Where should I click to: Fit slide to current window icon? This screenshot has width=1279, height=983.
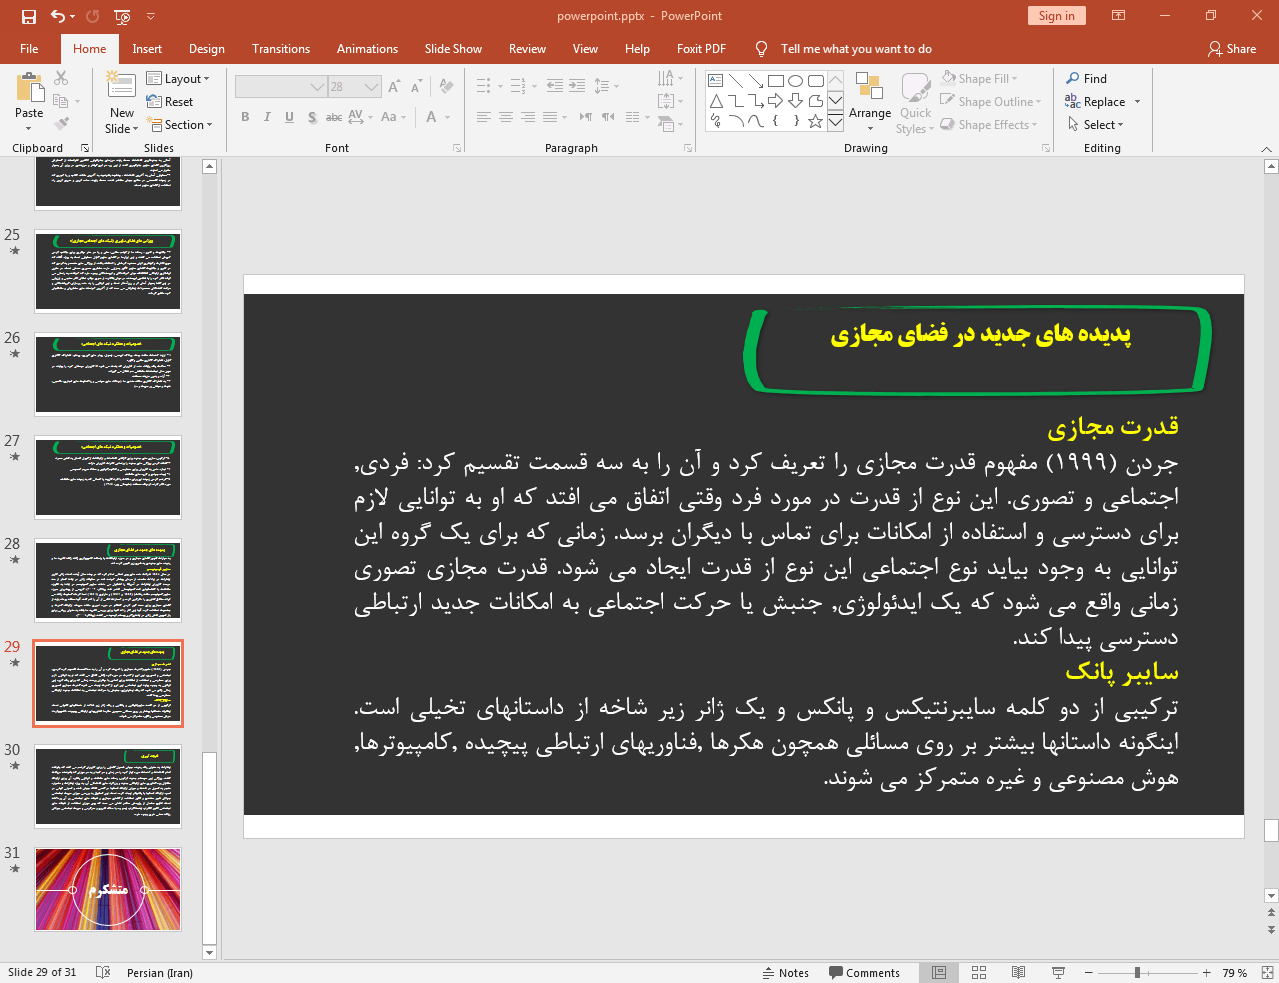coord(1267,972)
